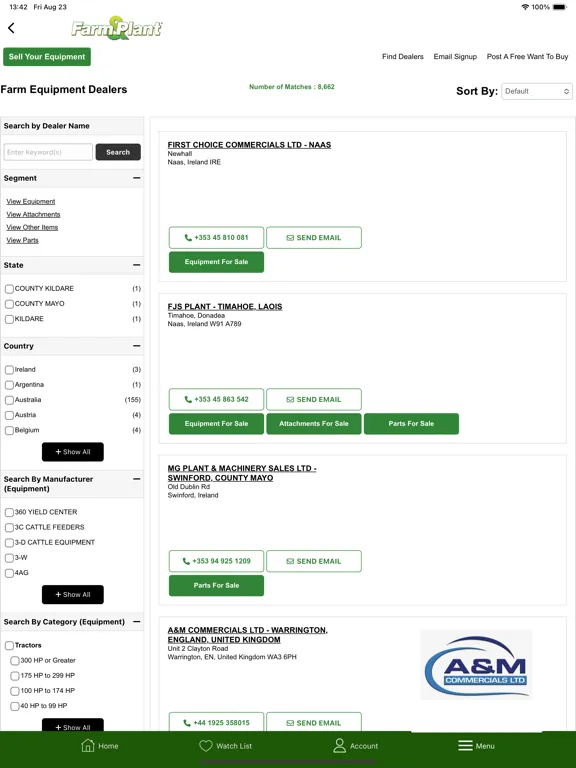This screenshot has height=768, width=576.
Task: View FJS Plant Parts For Sale
Action: point(411,424)
